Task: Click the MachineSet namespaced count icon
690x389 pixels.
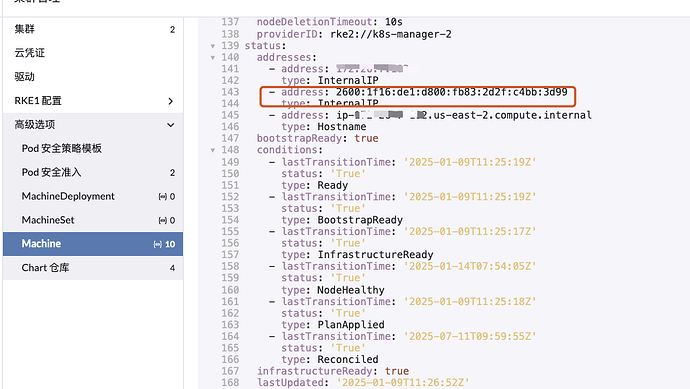Action: (162, 220)
